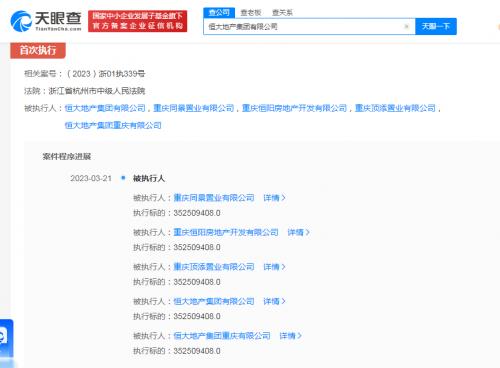Open 恒大地产集团重庆有限公司 link under case progress
The height and width of the screenshot is (368, 500).
[222, 336]
